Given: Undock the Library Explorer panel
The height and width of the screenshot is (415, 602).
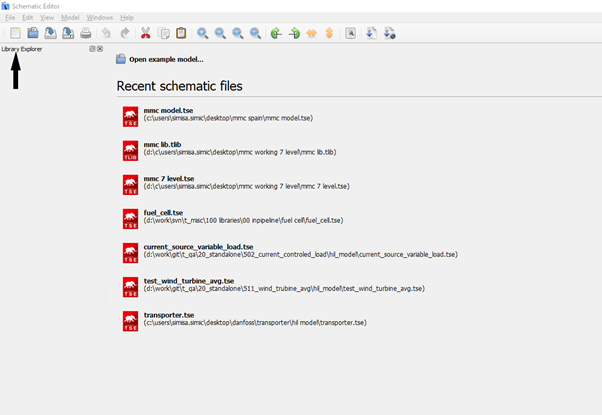Looking at the screenshot, I should click(92, 48).
